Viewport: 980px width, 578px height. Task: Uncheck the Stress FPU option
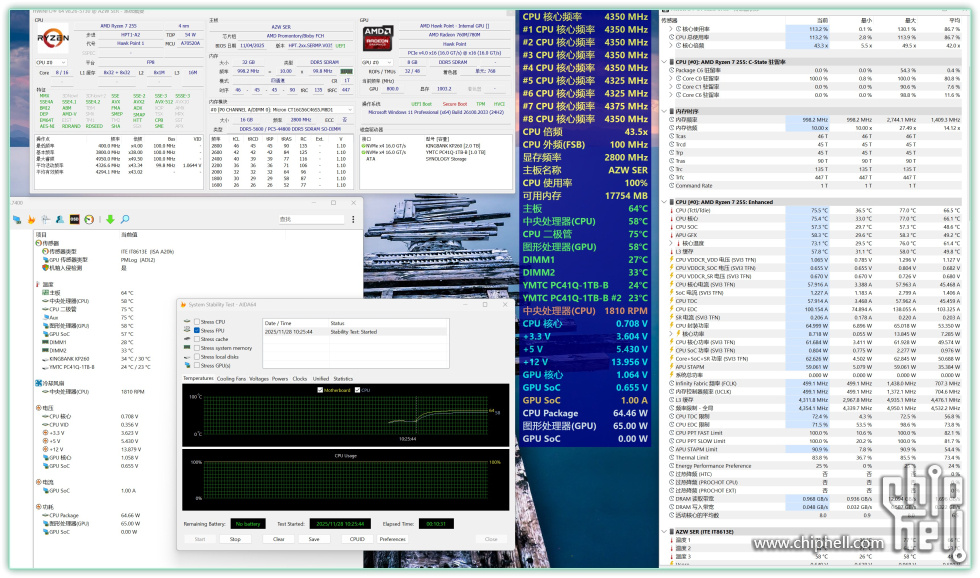point(197,331)
